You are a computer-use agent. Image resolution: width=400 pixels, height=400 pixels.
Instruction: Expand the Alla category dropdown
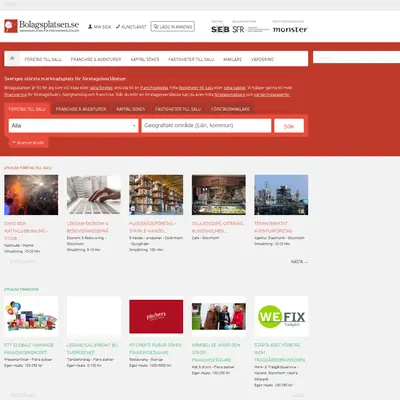click(73, 126)
